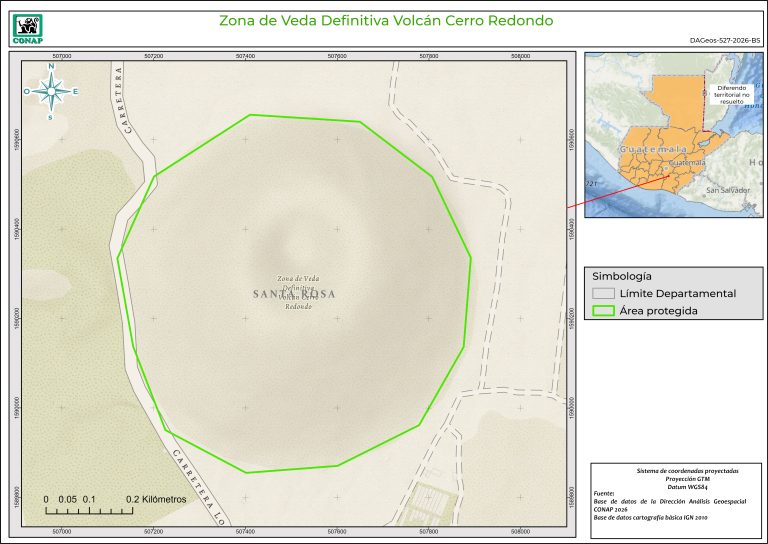Image resolution: width=768 pixels, height=544 pixels.
Task: Click the SANTA ROSA department label
Action: pos(294,294)
